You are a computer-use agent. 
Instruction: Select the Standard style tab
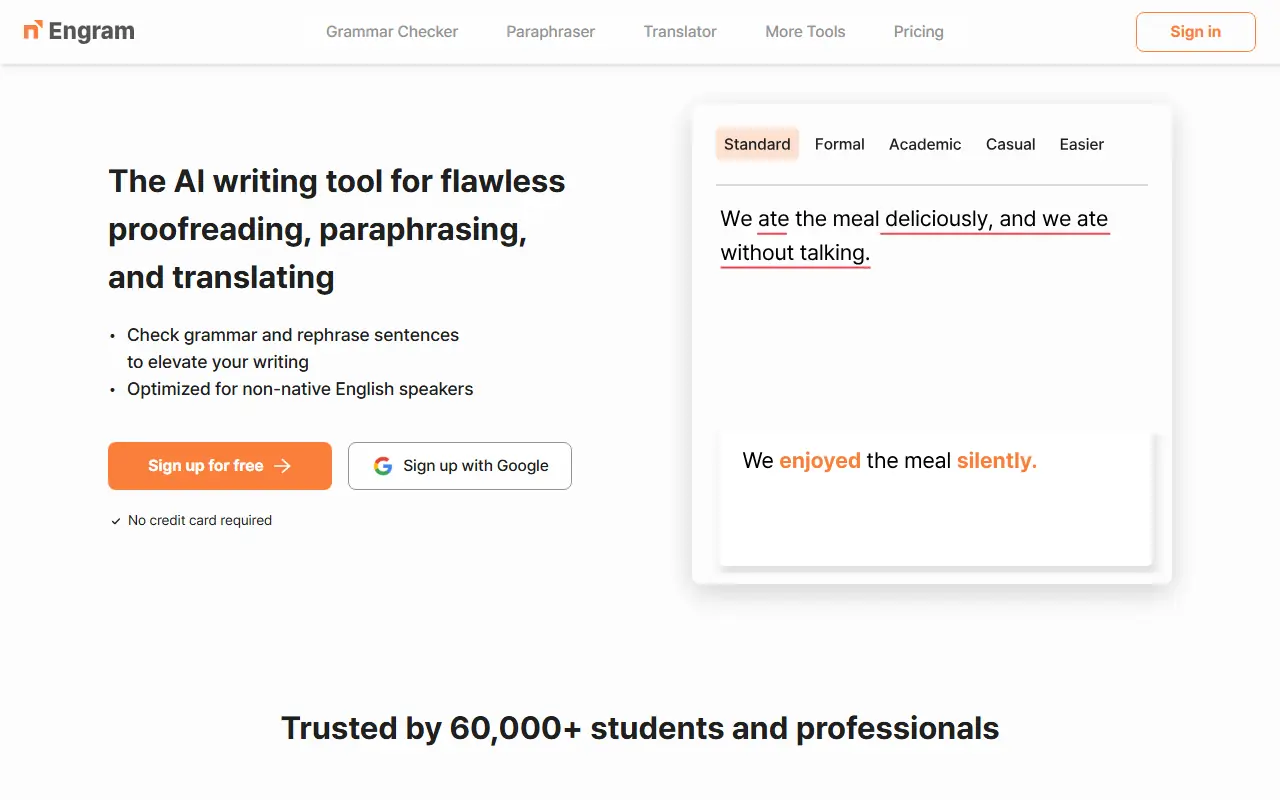click(x=757, y=144)
